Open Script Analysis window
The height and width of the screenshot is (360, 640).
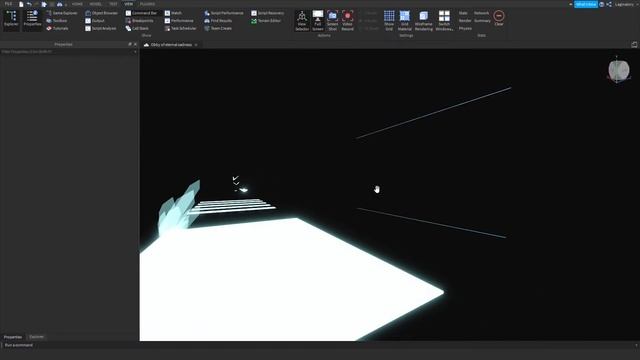click(x=101, y=29)
